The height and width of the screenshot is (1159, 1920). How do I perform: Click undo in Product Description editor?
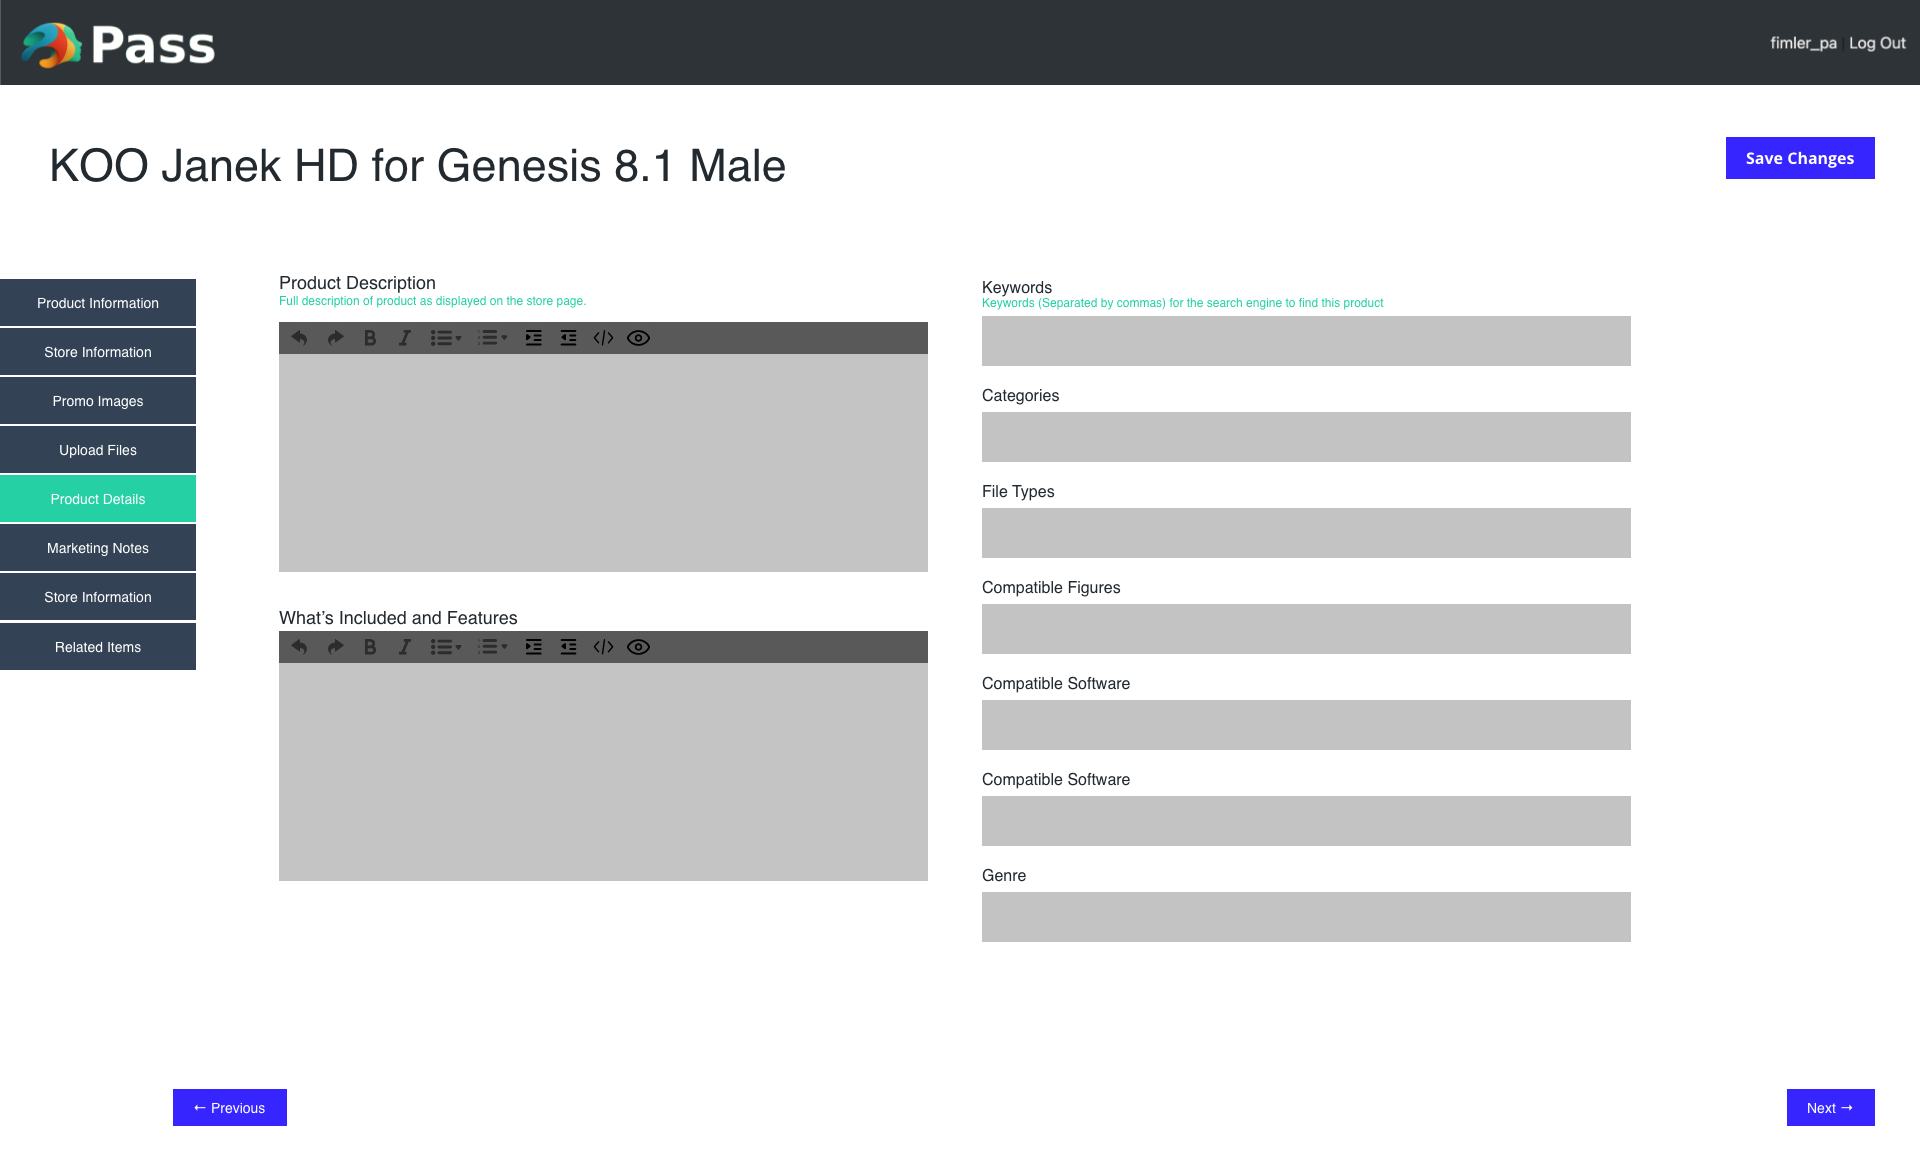[x=299, y=338]
